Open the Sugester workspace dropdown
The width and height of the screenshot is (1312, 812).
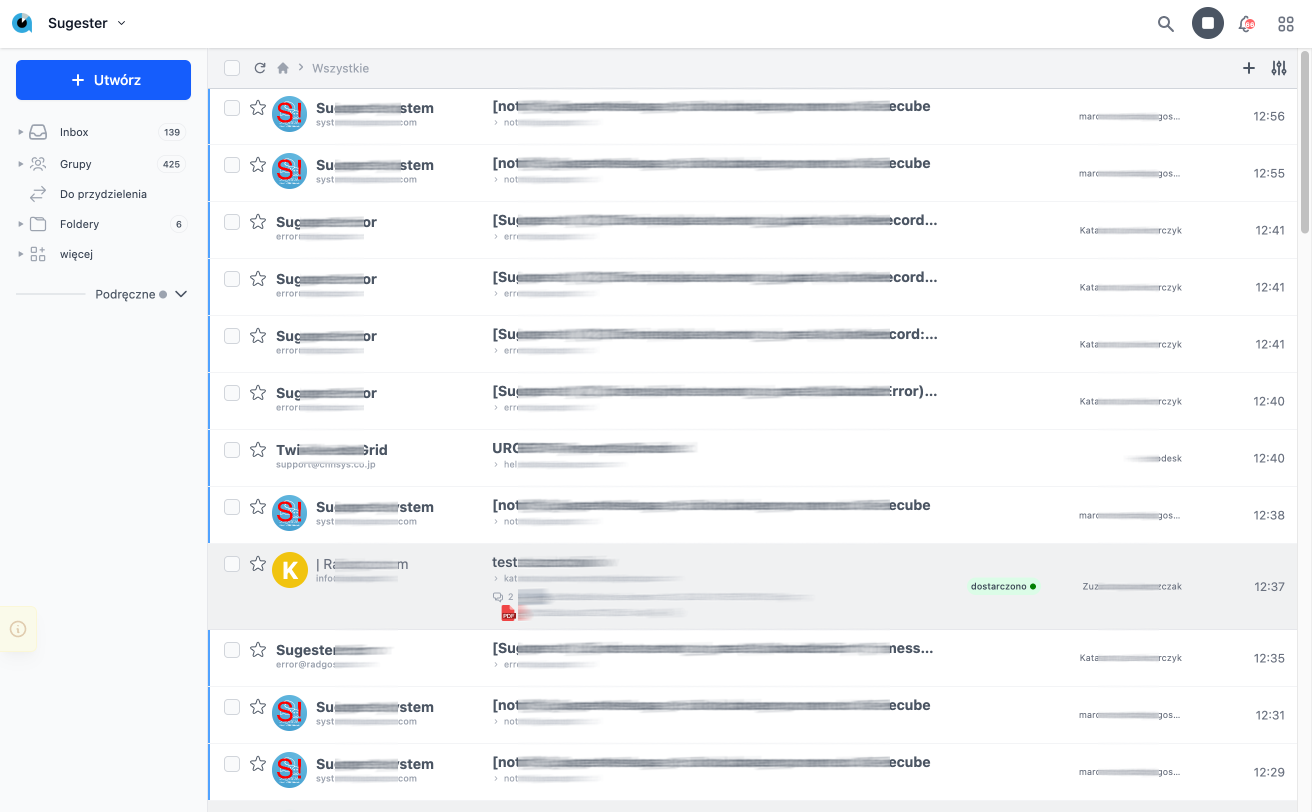click(x=121, y=23)
